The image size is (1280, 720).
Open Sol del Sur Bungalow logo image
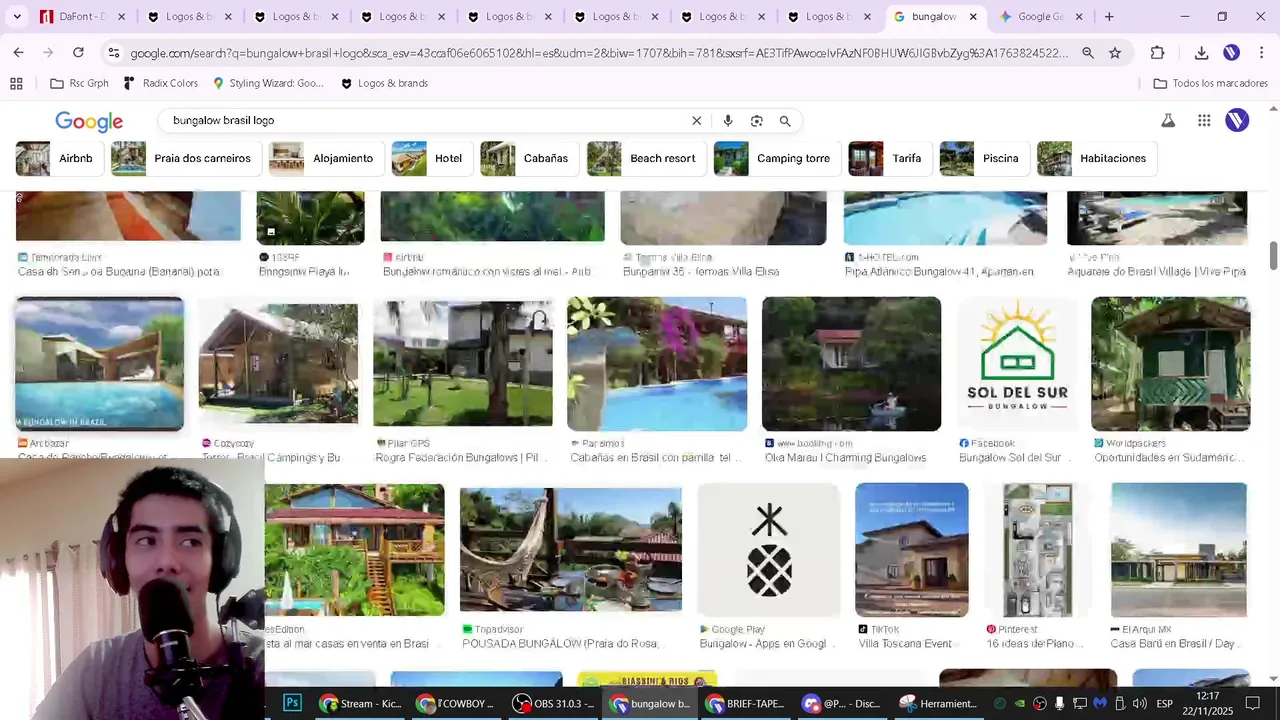[x=1017, y=364]
